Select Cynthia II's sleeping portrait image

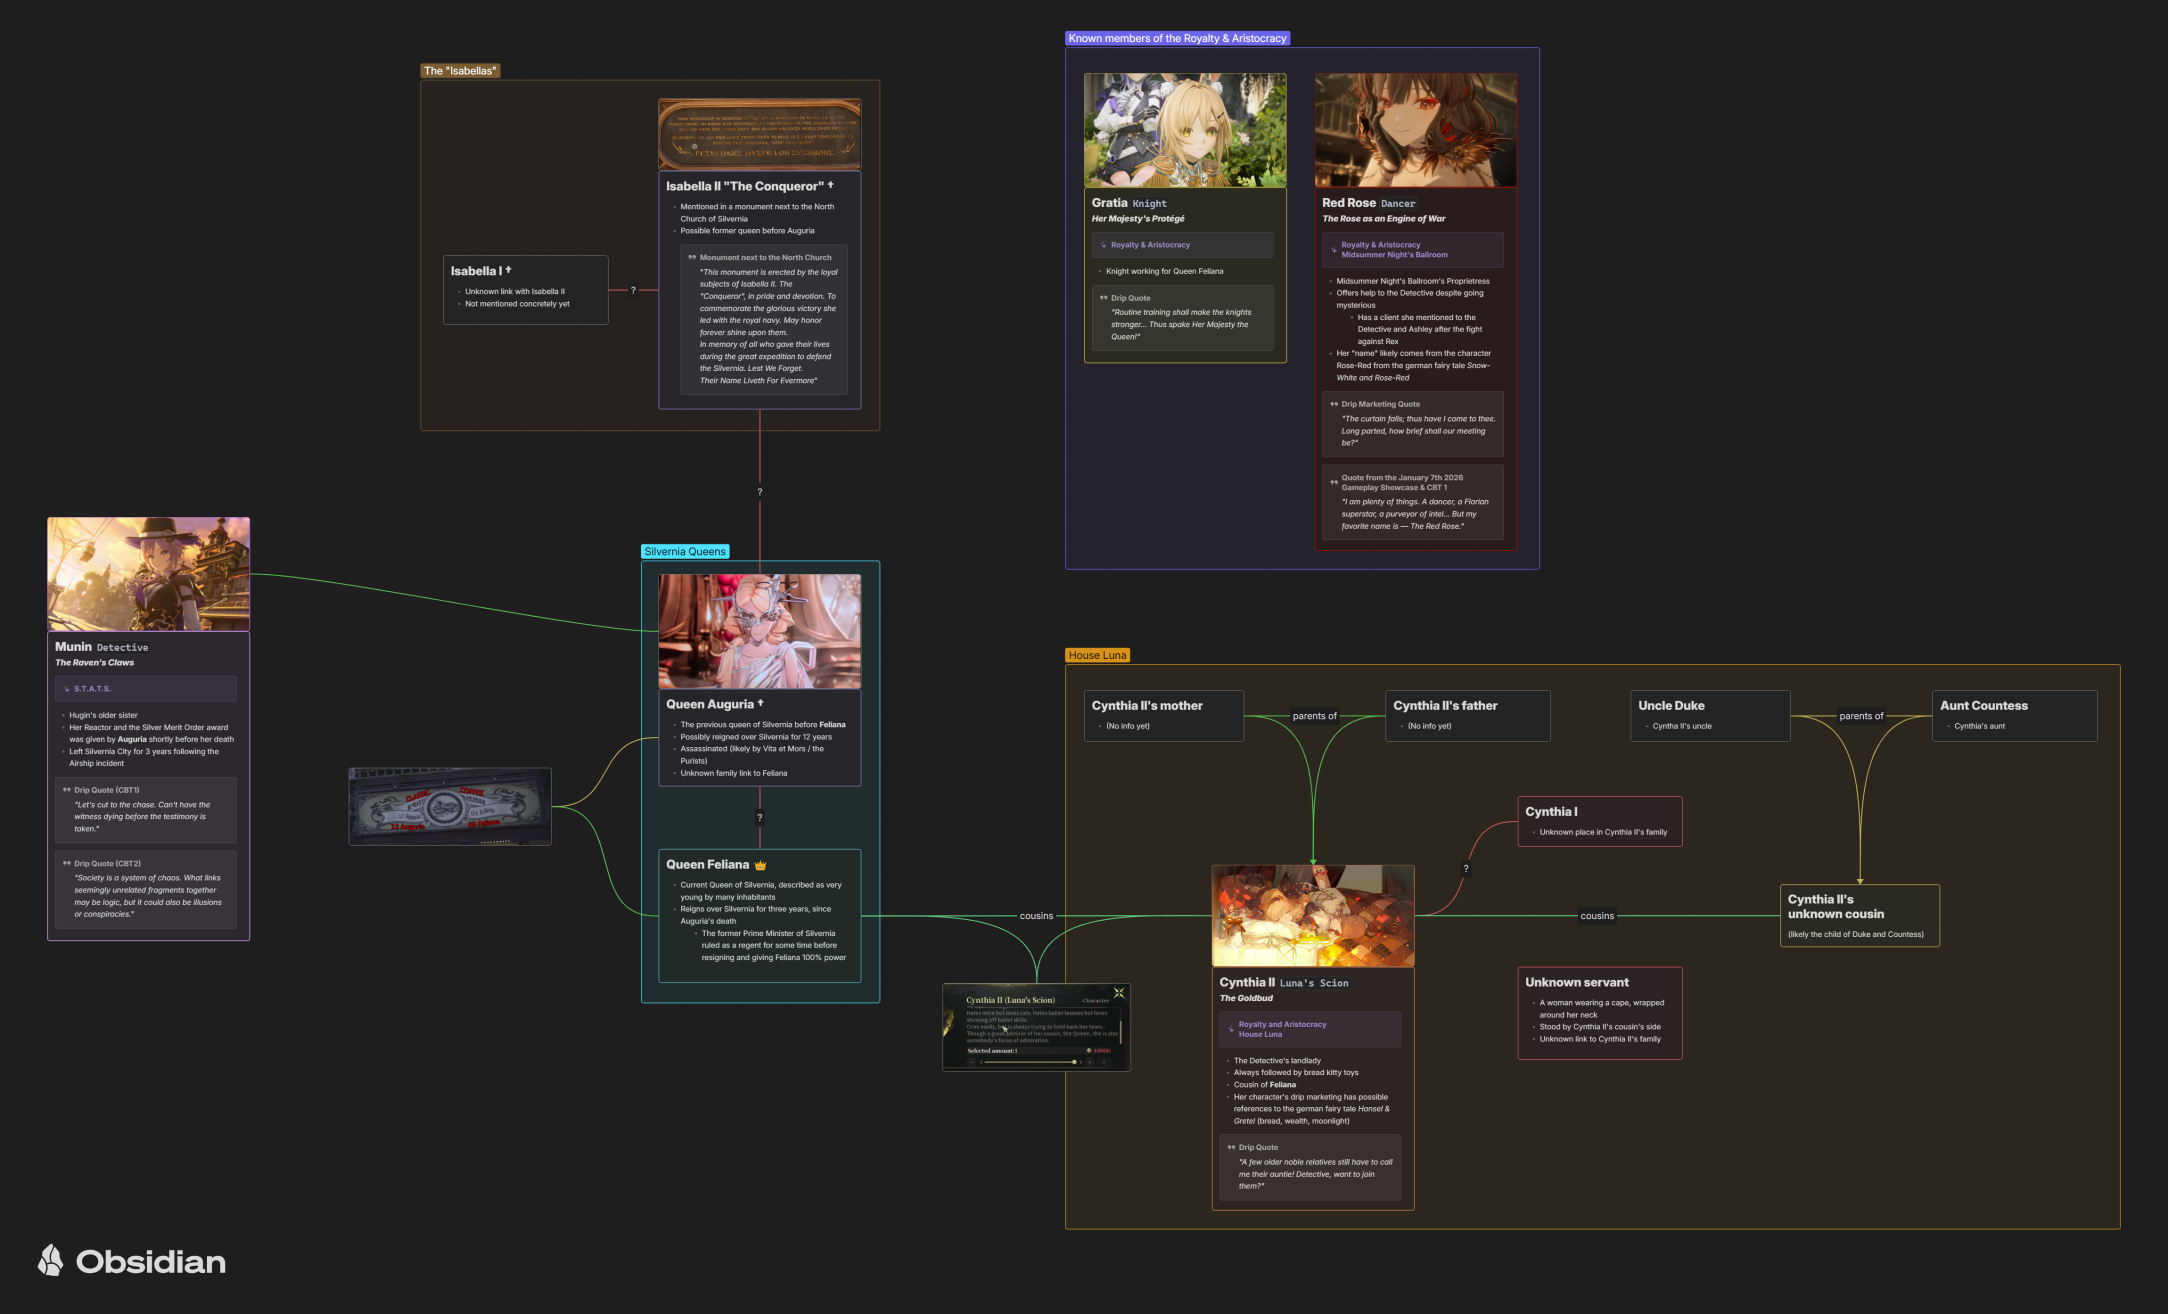[x=1313, y=916]
